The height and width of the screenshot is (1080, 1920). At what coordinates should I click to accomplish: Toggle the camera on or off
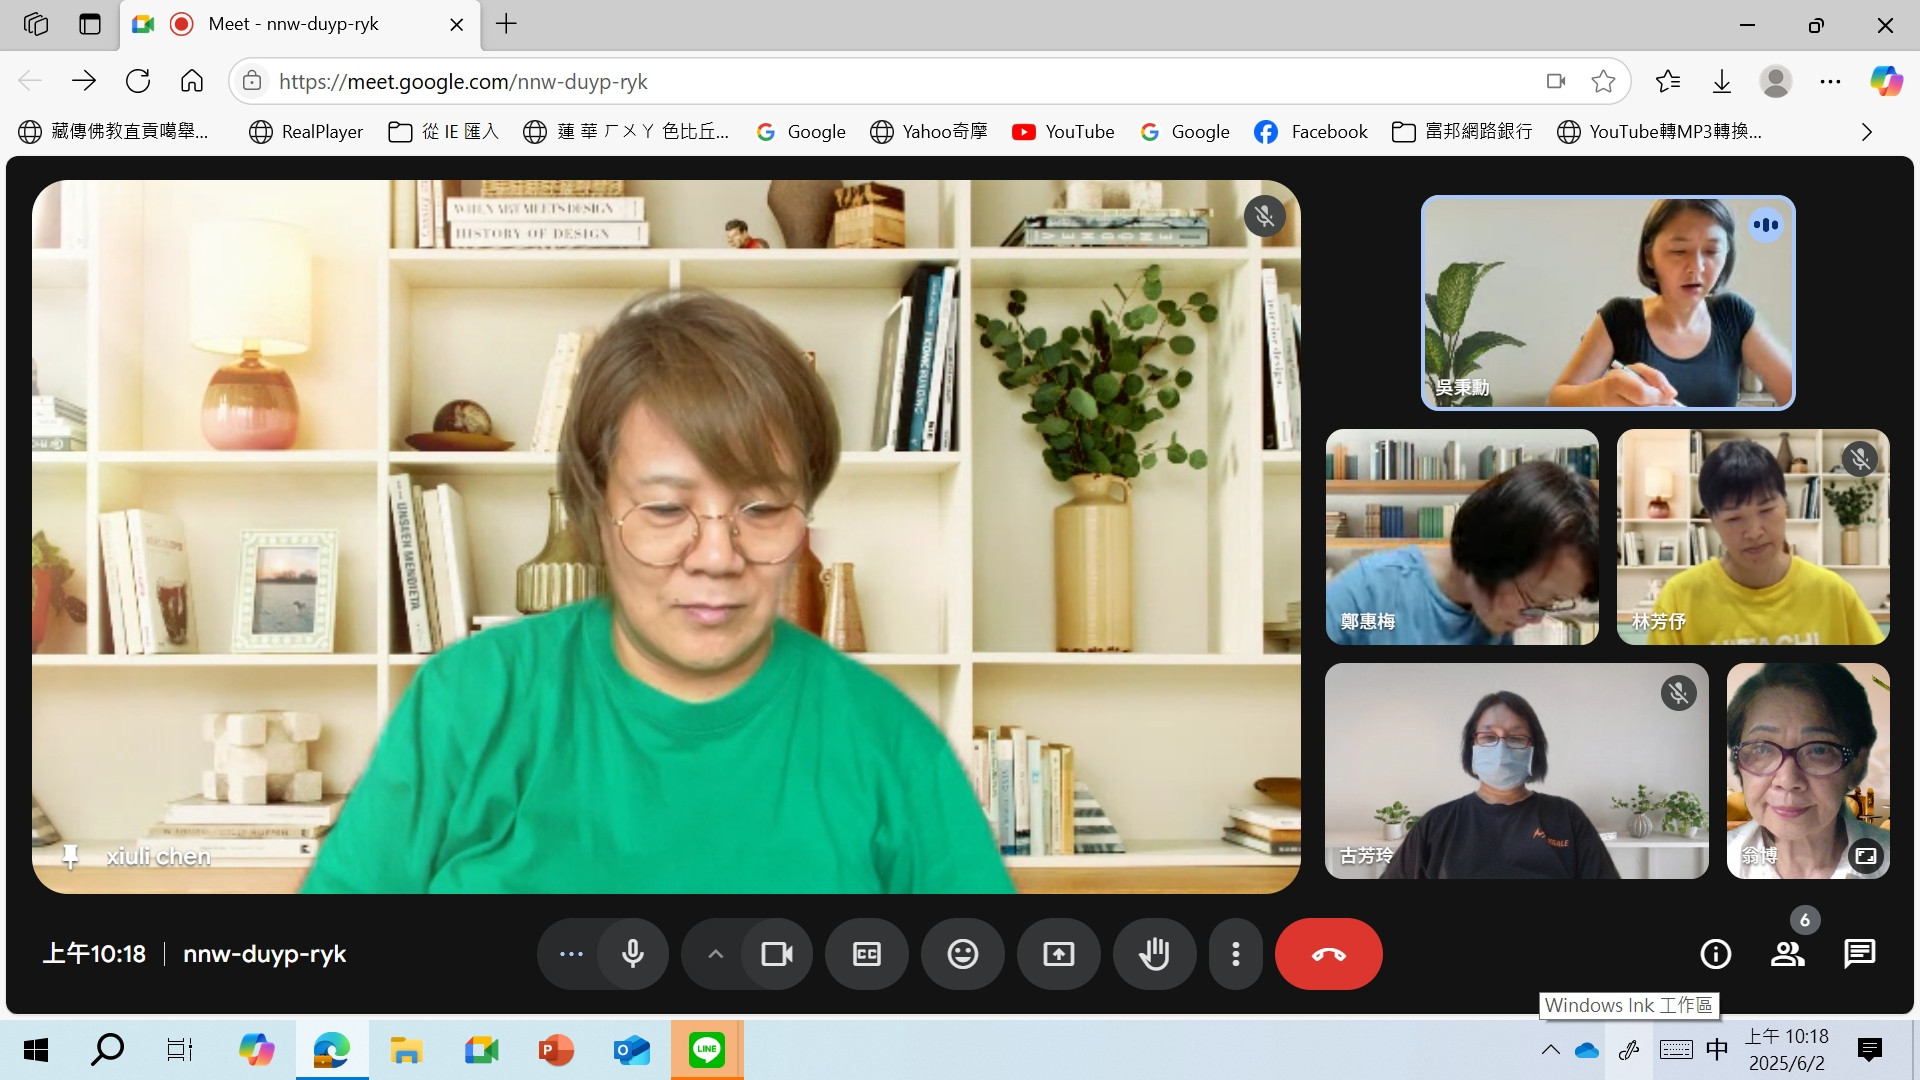click(x=776, y=954)
